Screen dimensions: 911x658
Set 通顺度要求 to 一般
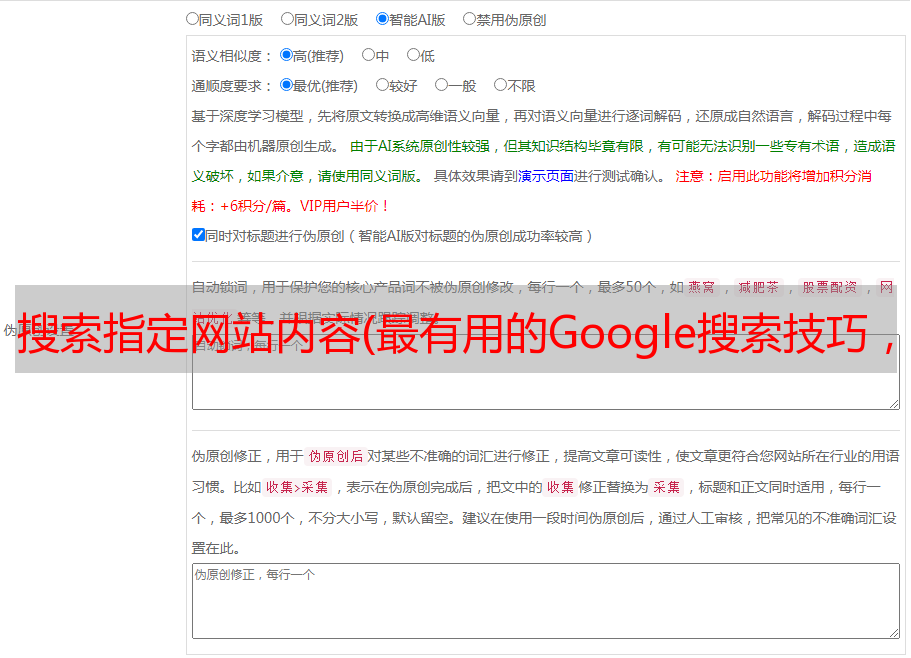point(441,85)
